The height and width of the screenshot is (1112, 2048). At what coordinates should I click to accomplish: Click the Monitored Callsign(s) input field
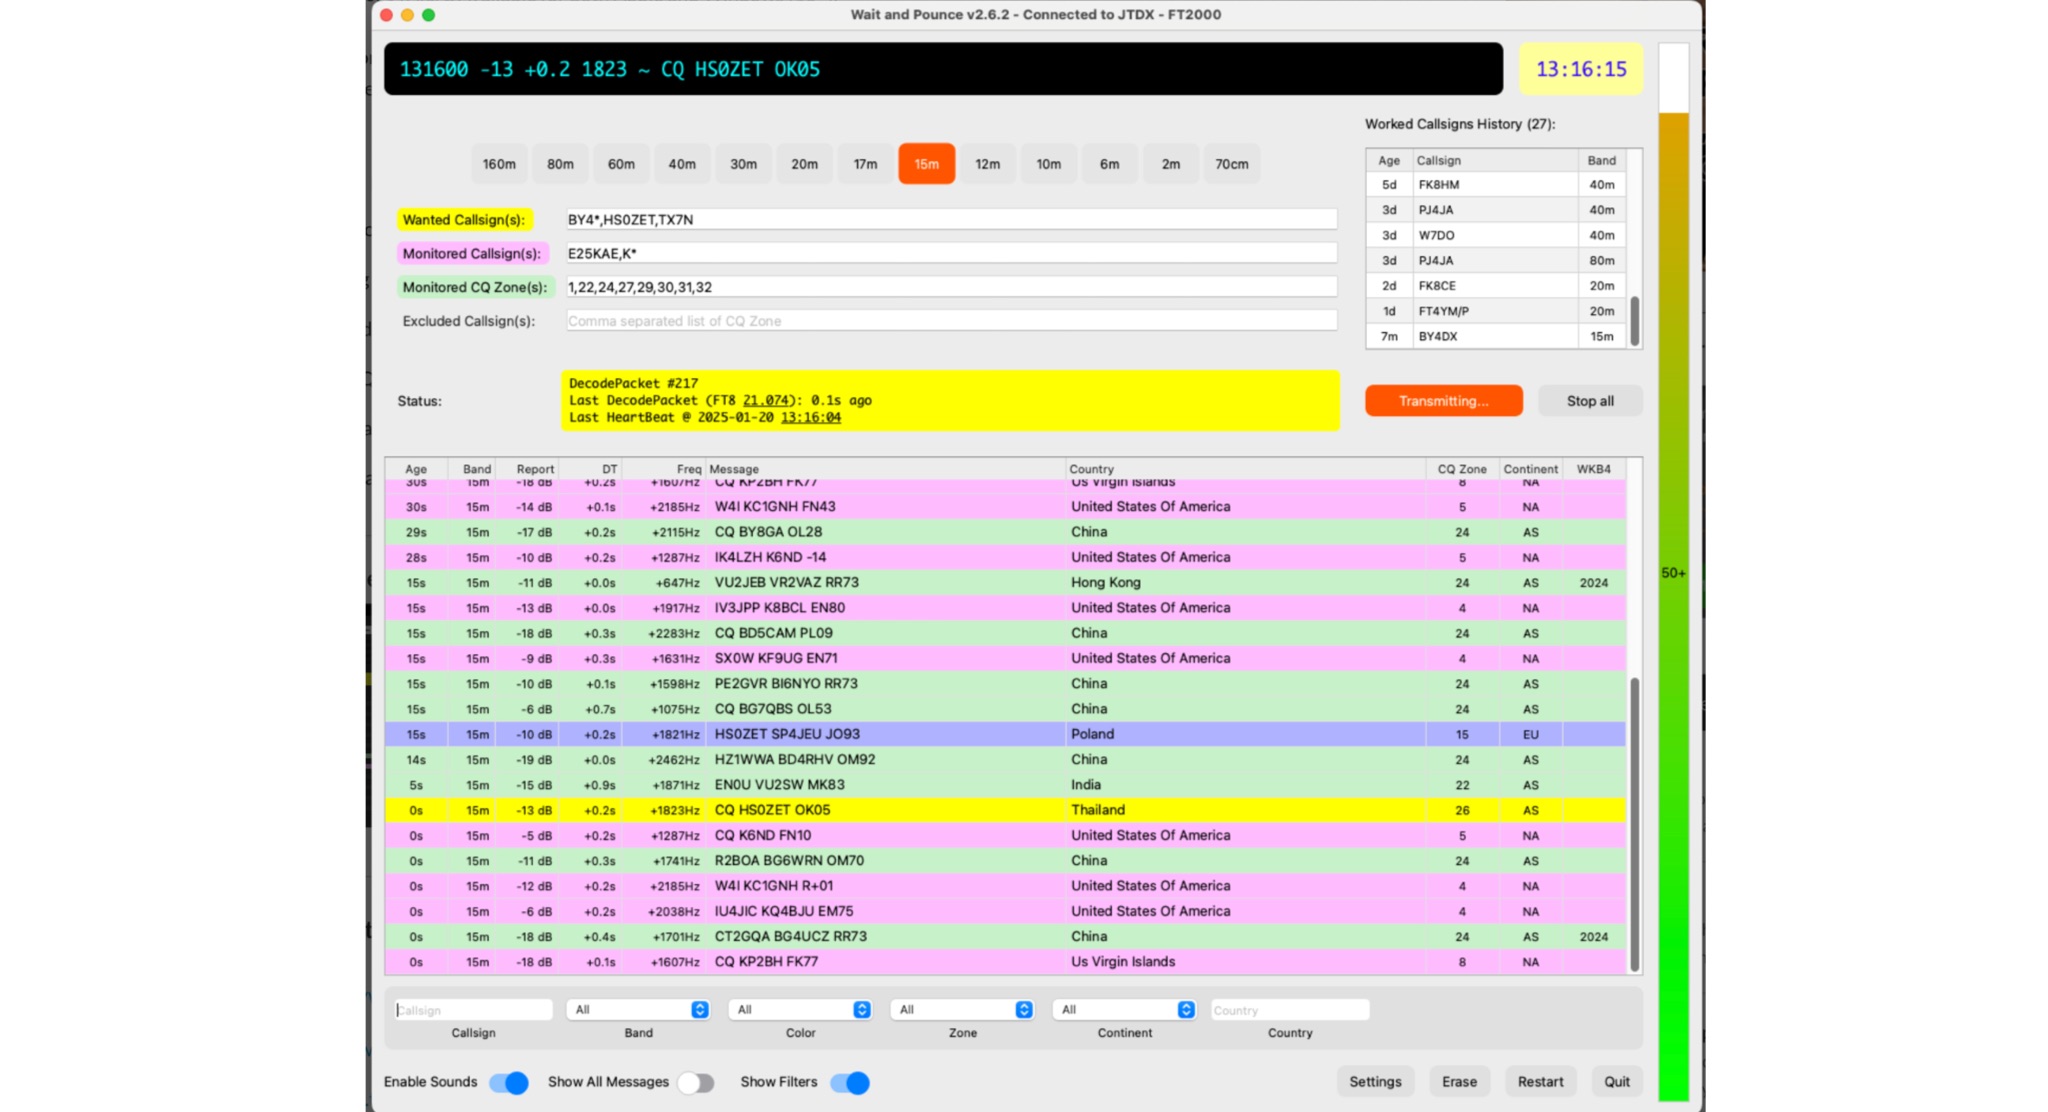pyautogui.click(x=951, y=254)
